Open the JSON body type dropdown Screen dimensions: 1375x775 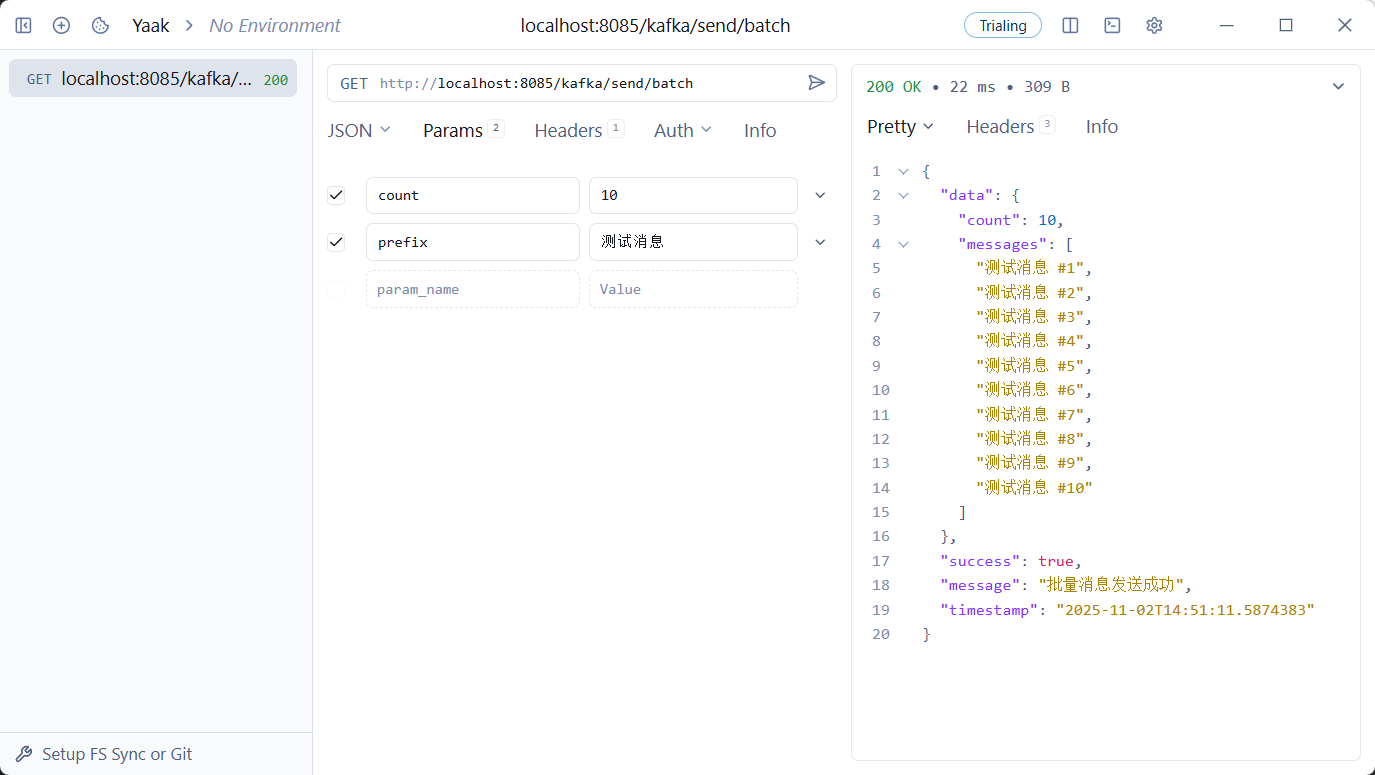359,130
